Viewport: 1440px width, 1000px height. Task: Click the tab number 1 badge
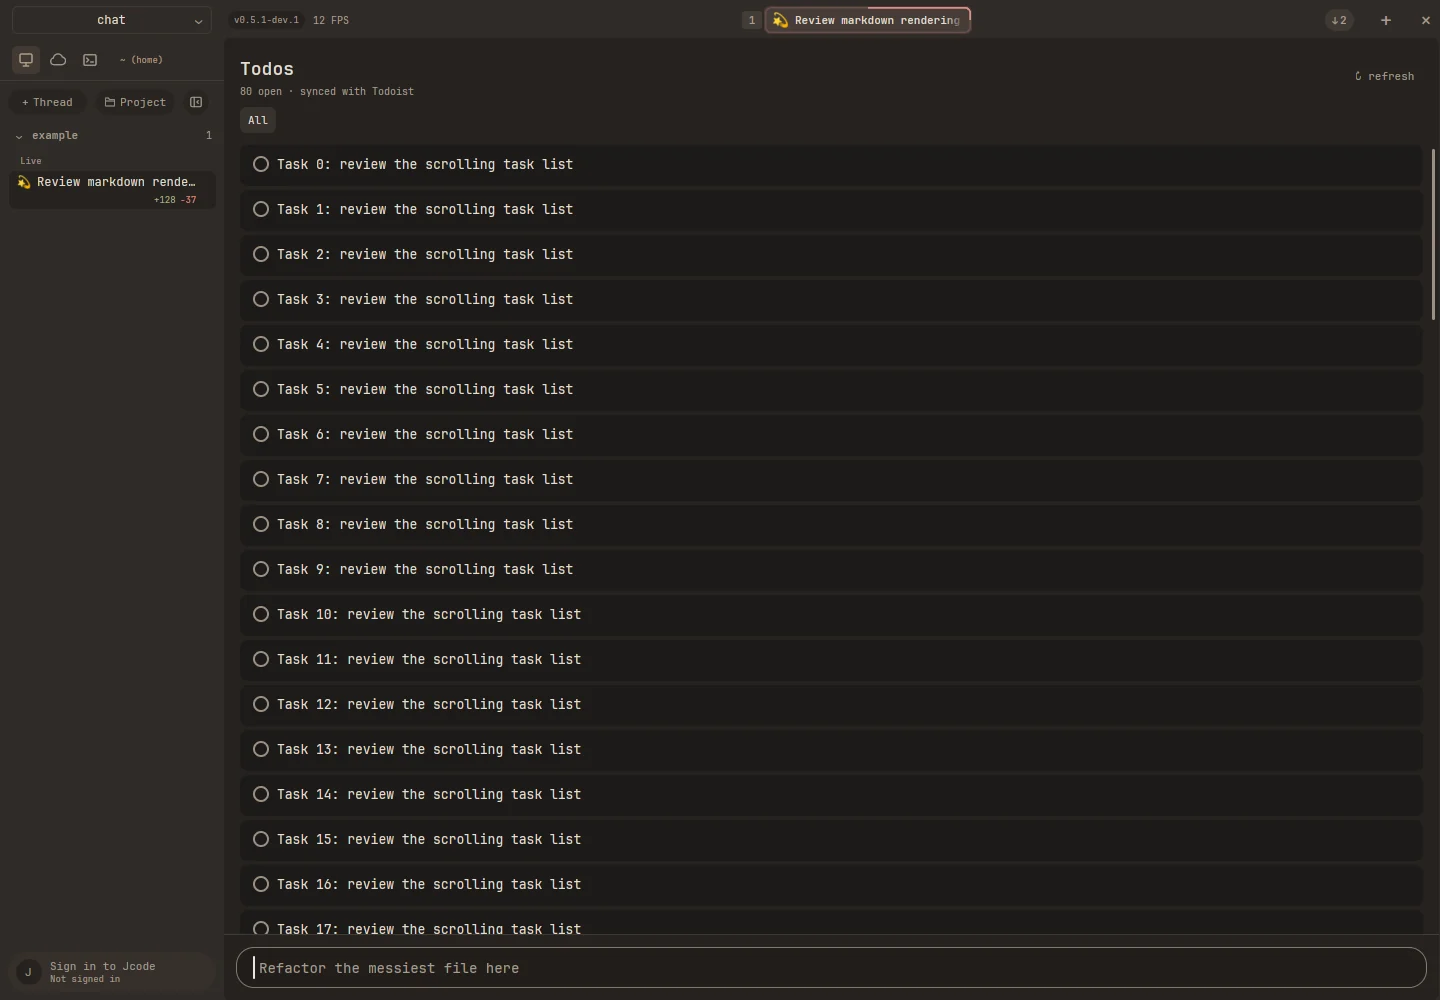(x=752, y=20)
